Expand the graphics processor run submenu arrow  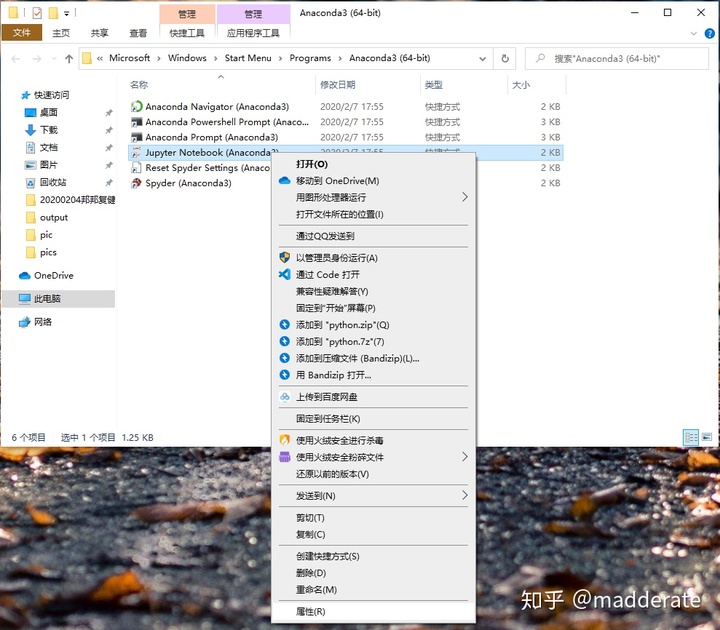[465, 197]
